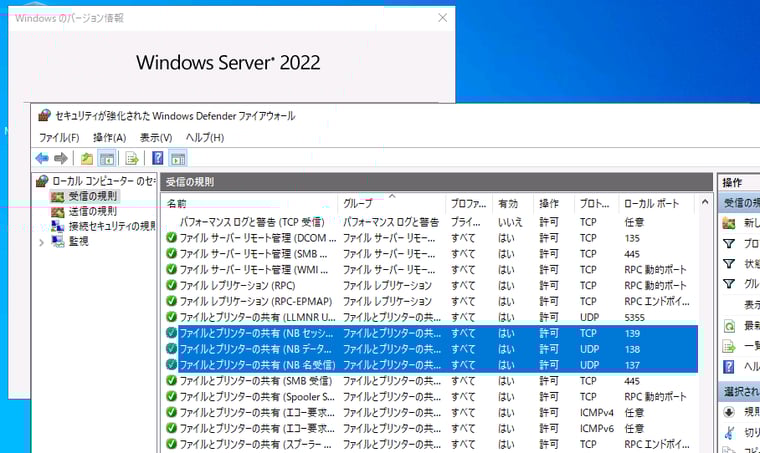The image size is (760, 453).
Task: Go forward with the gray right arrow
Action: (61, 158)
